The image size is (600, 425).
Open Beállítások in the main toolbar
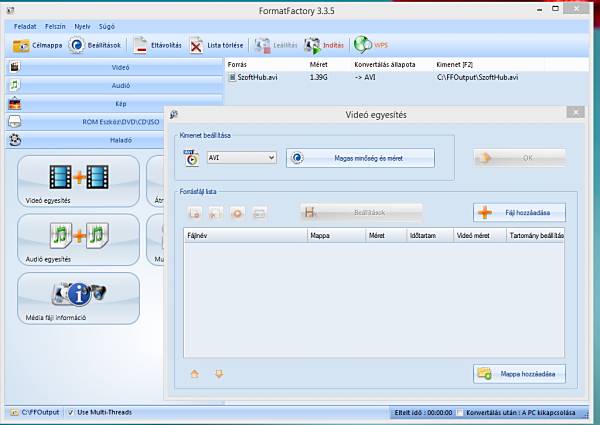[76, 46]
